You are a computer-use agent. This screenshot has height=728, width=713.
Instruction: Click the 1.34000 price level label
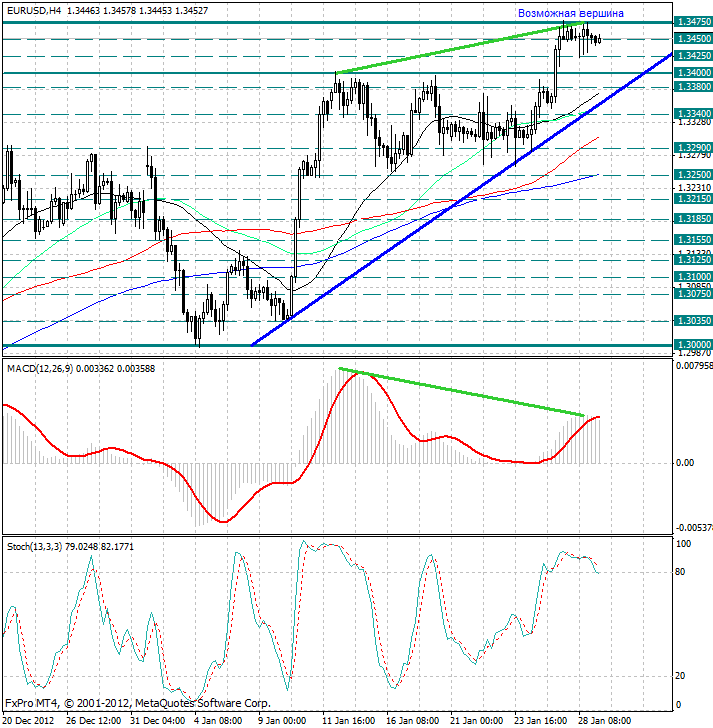tap(694, 72)
